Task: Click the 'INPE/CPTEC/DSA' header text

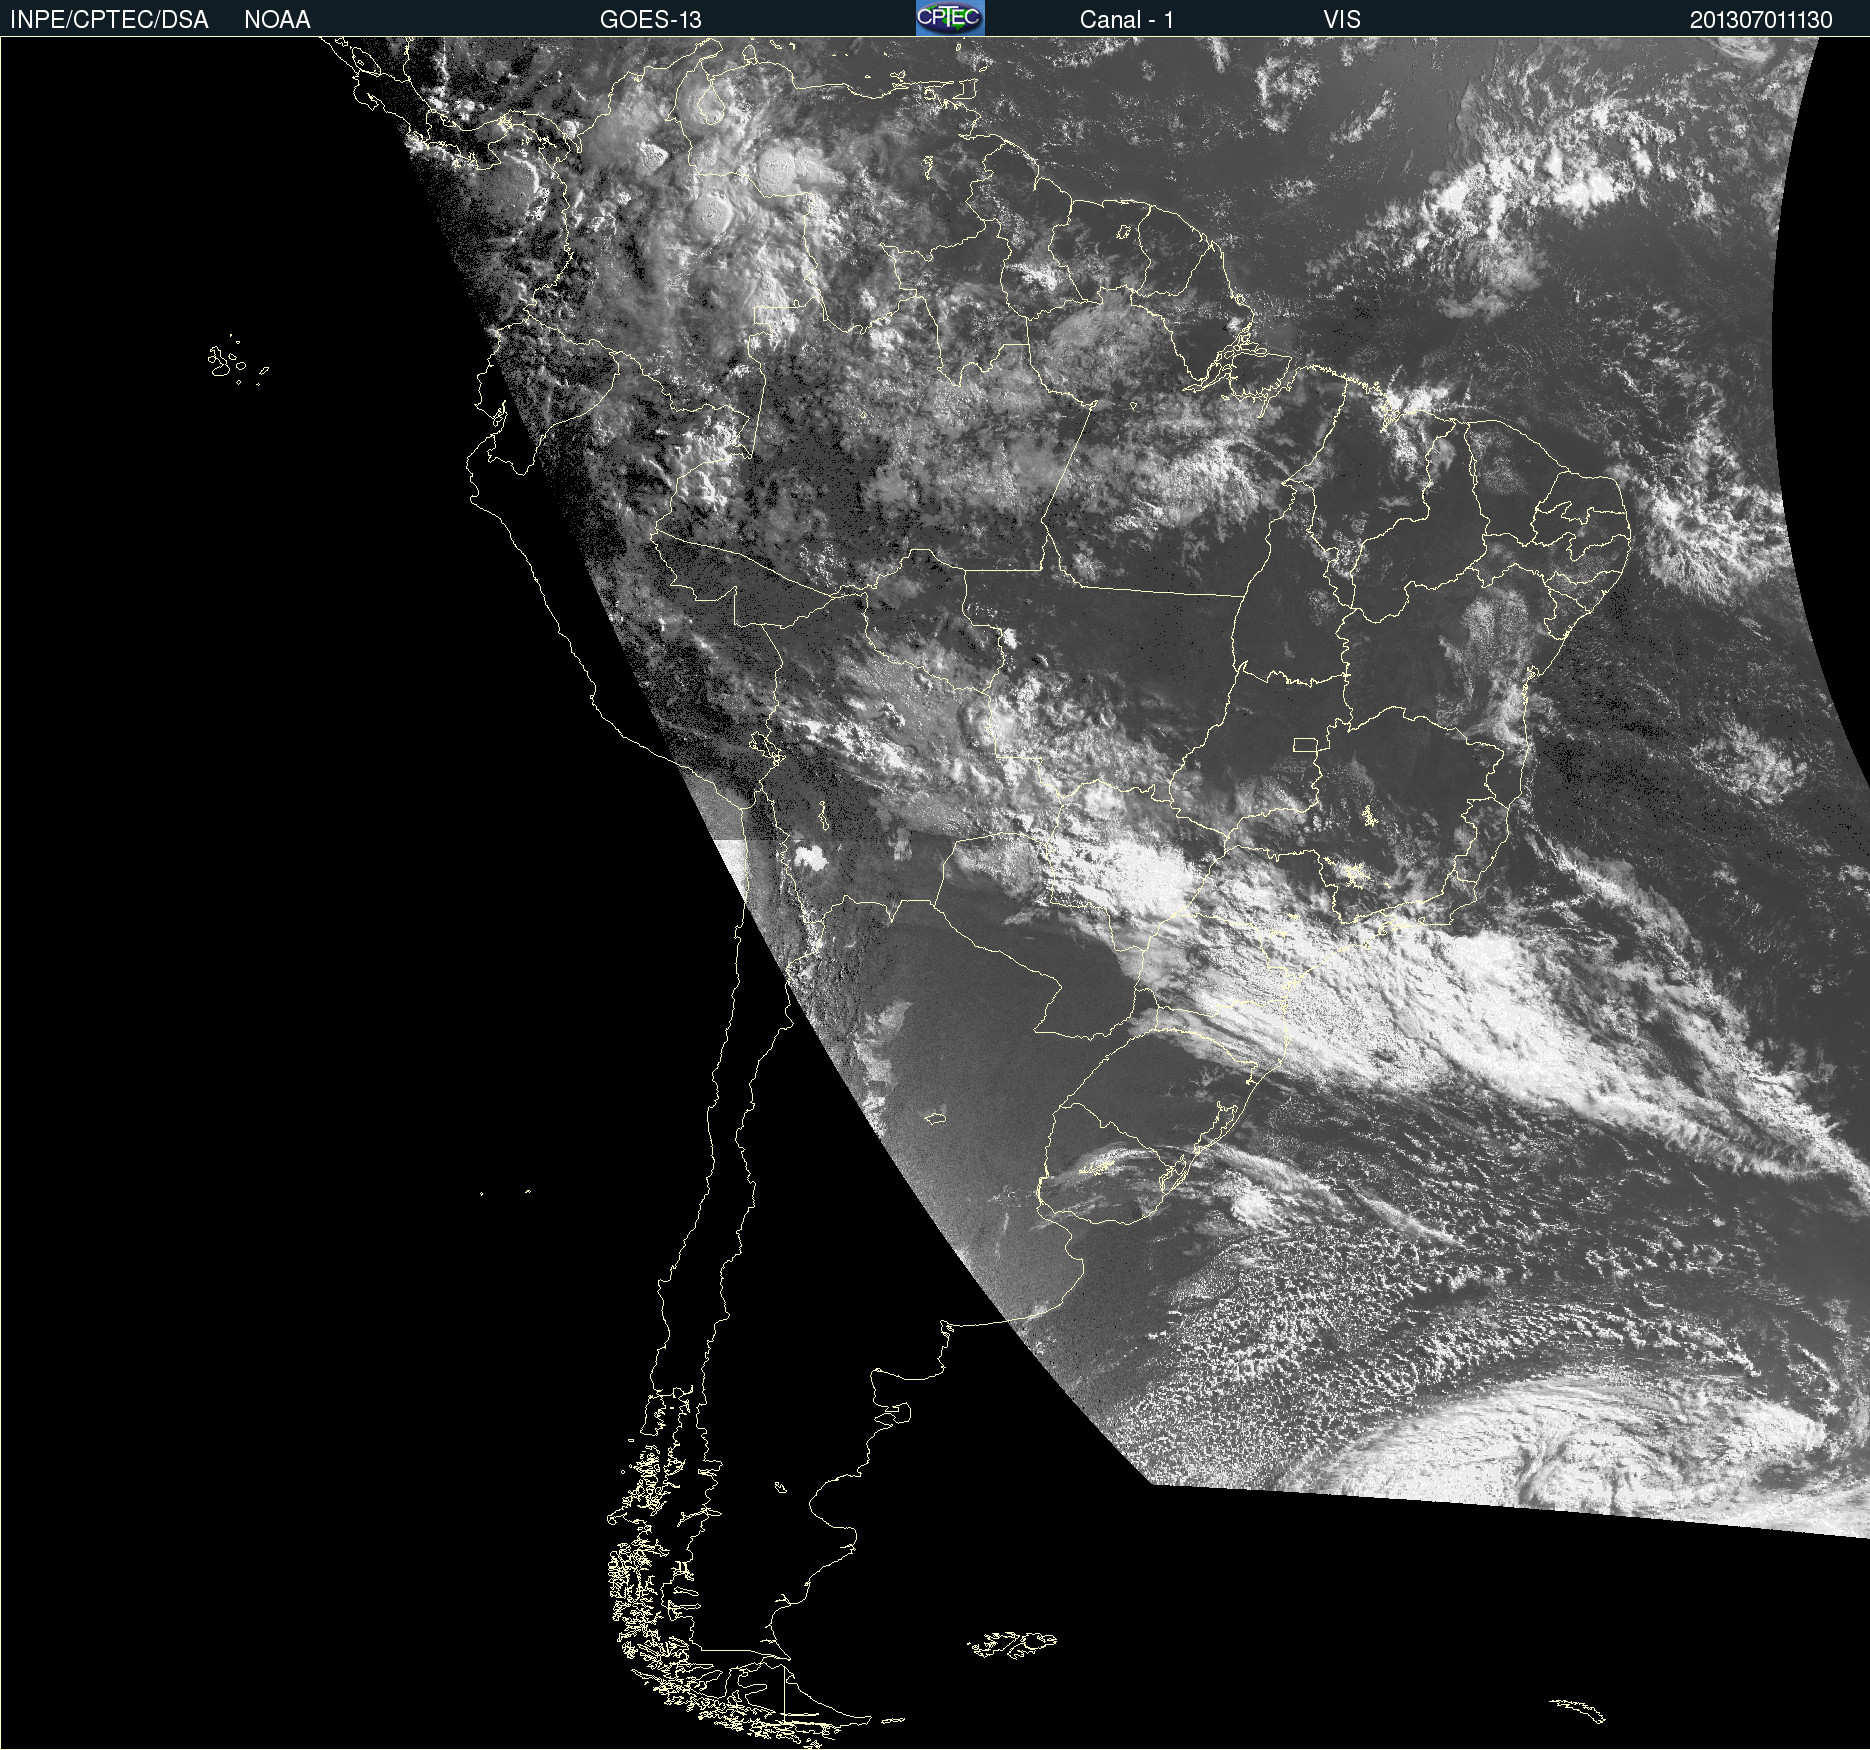Action: (109, 20)
